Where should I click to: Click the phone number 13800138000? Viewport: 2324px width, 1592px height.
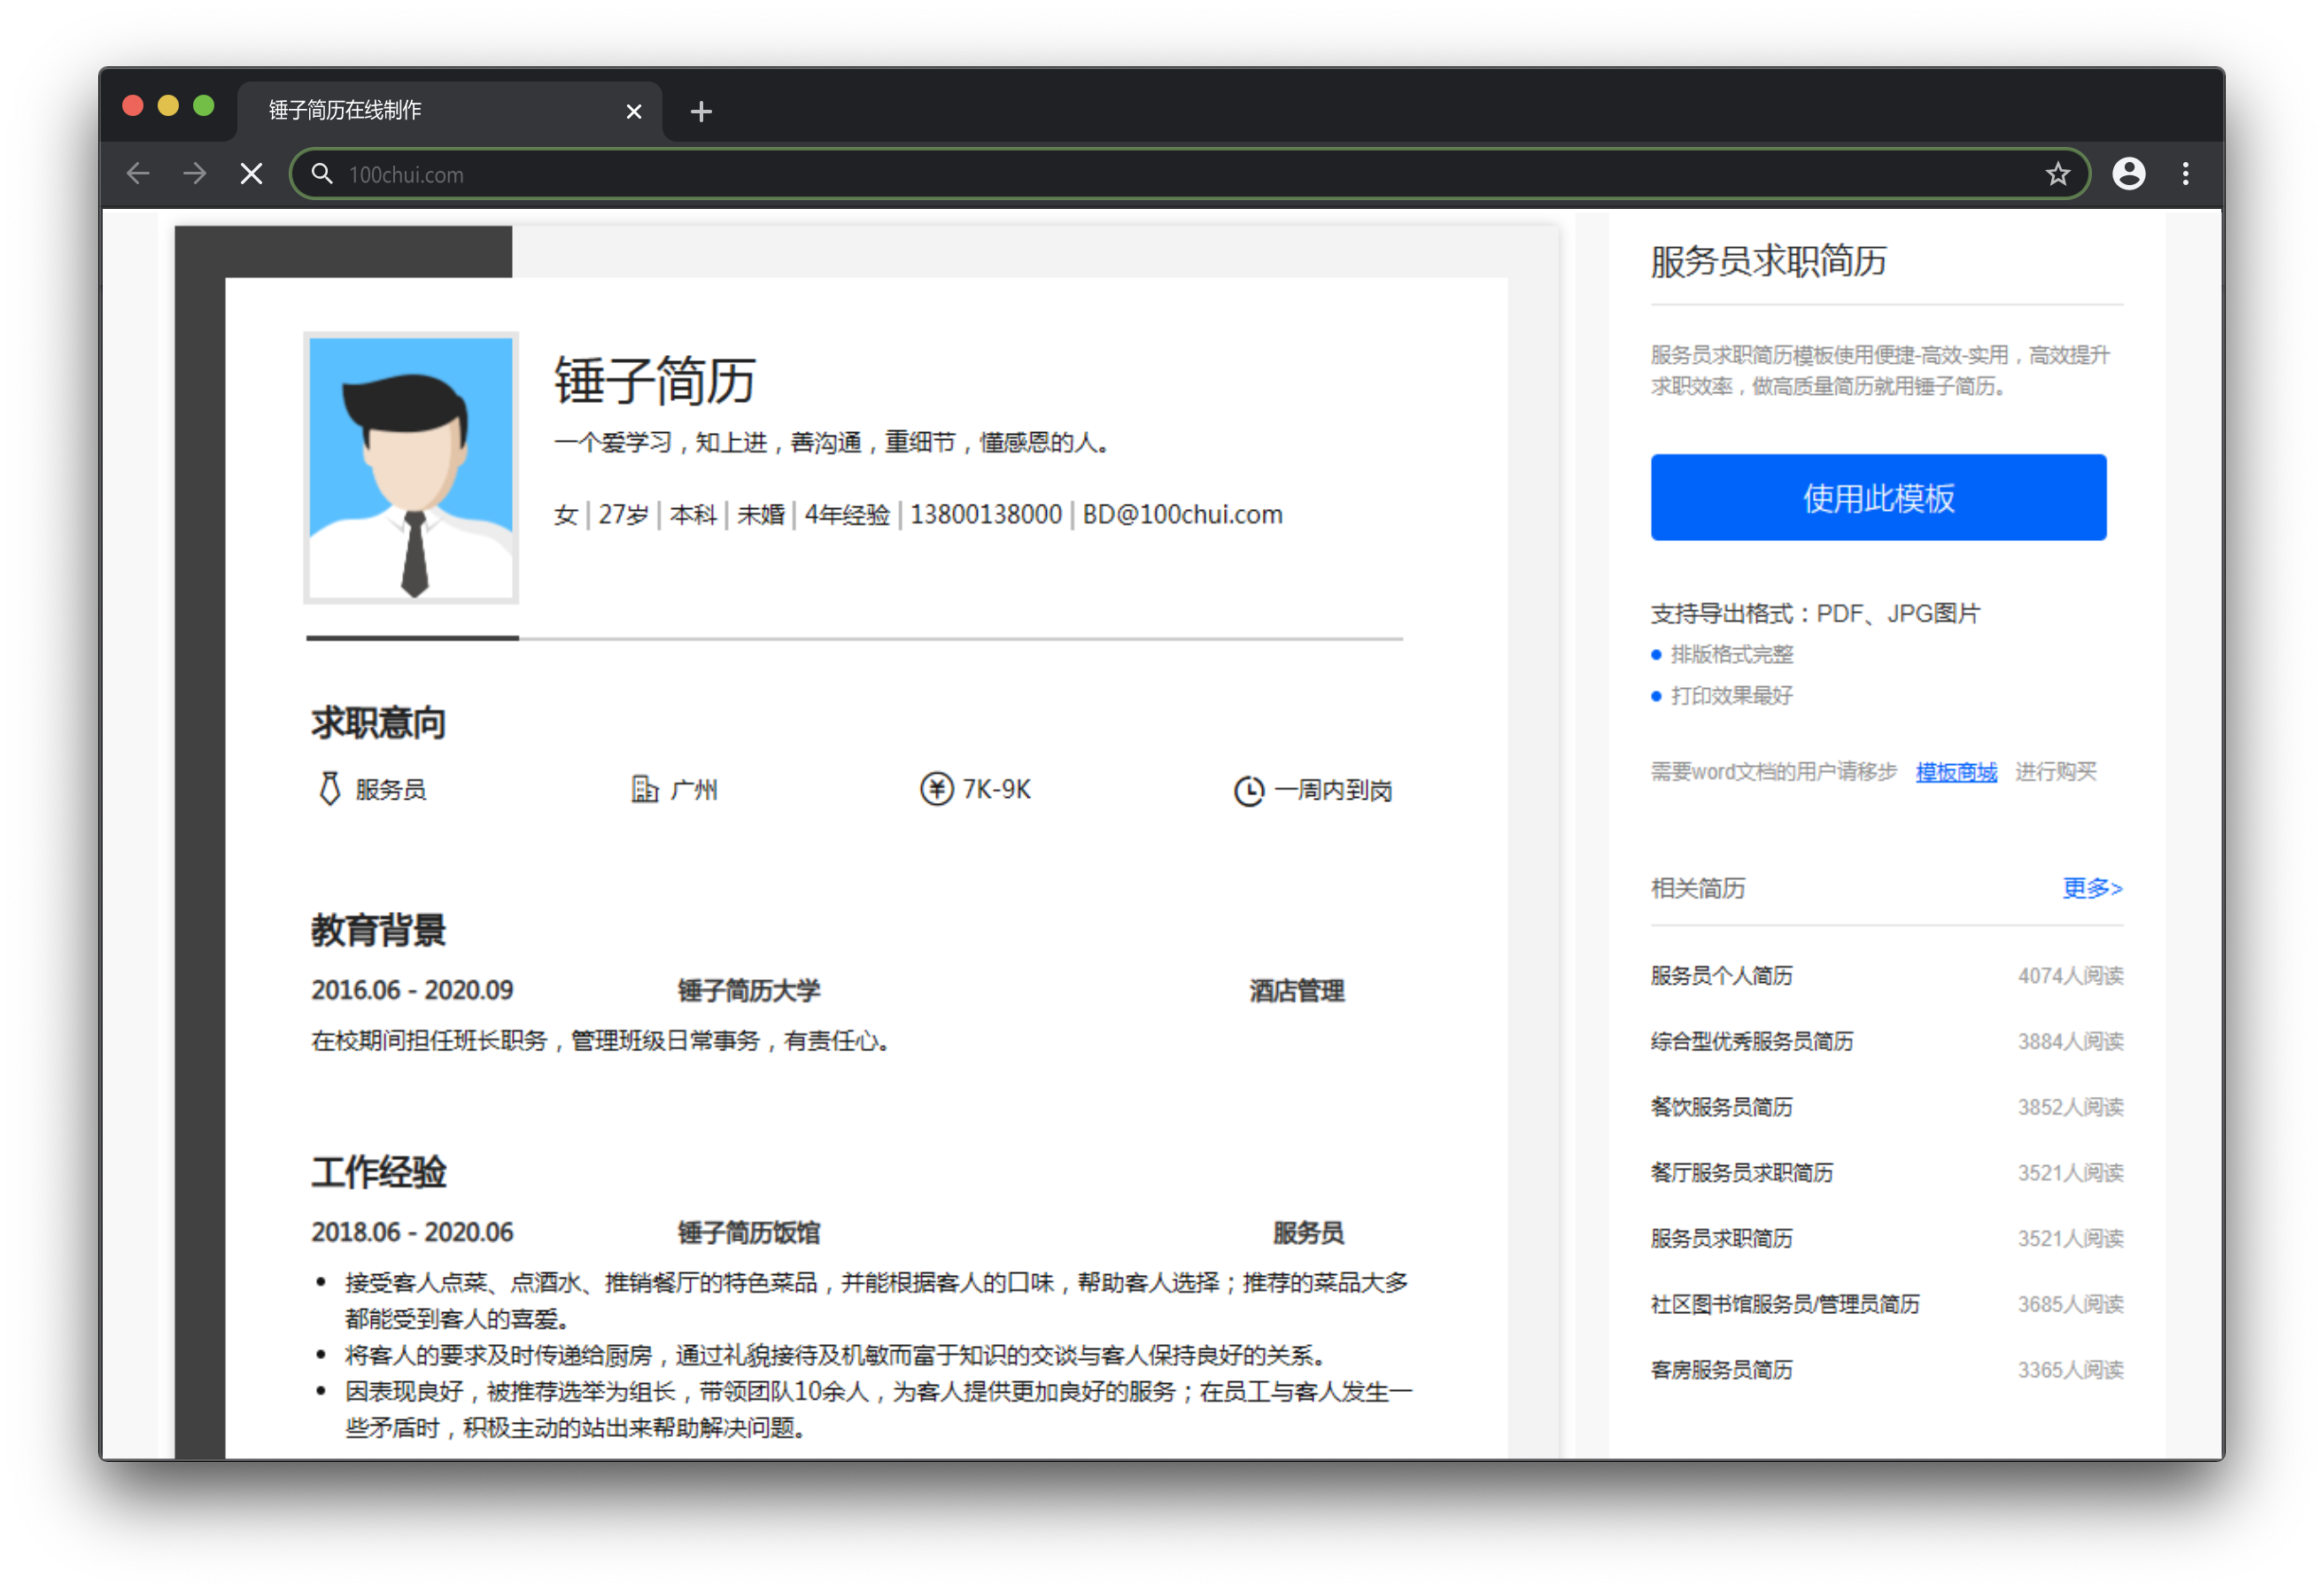pos(985,514)
